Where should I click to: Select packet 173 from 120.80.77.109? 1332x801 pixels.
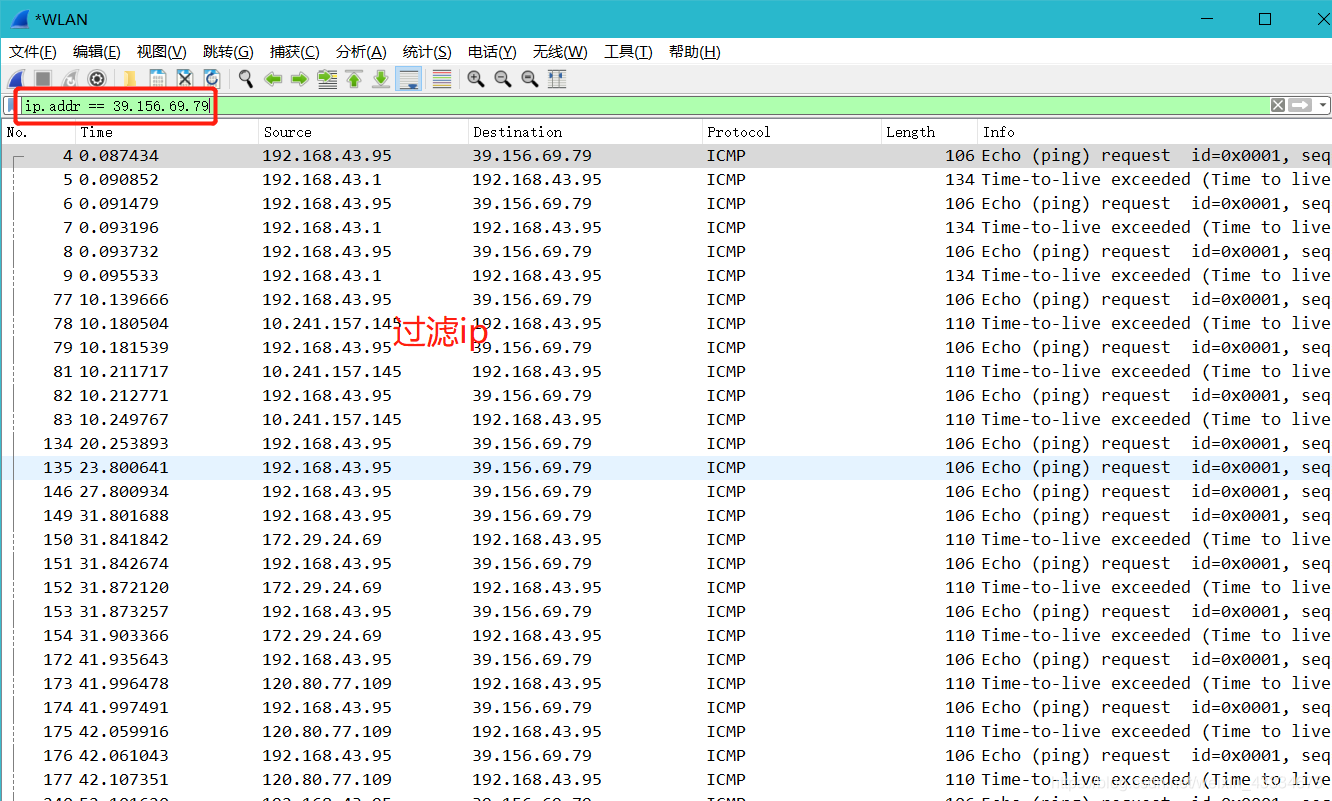pos(666,684)
